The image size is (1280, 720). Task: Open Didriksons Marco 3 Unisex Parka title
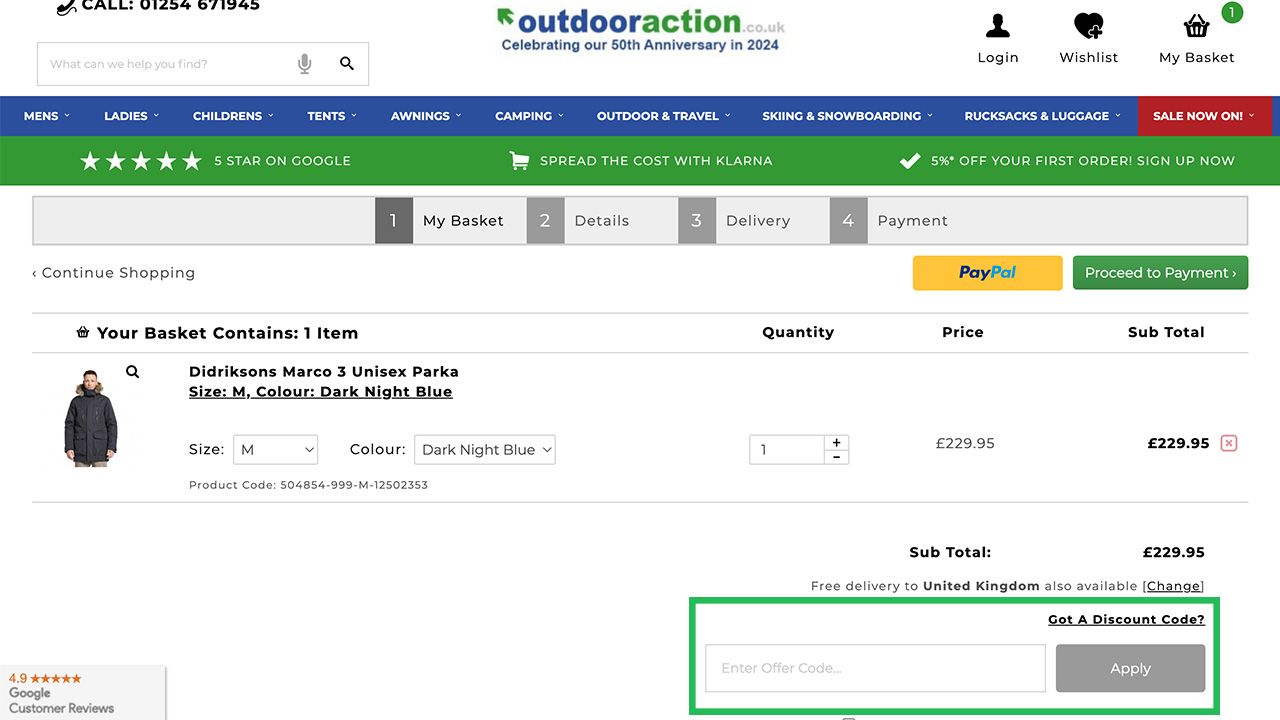(324, 372)
